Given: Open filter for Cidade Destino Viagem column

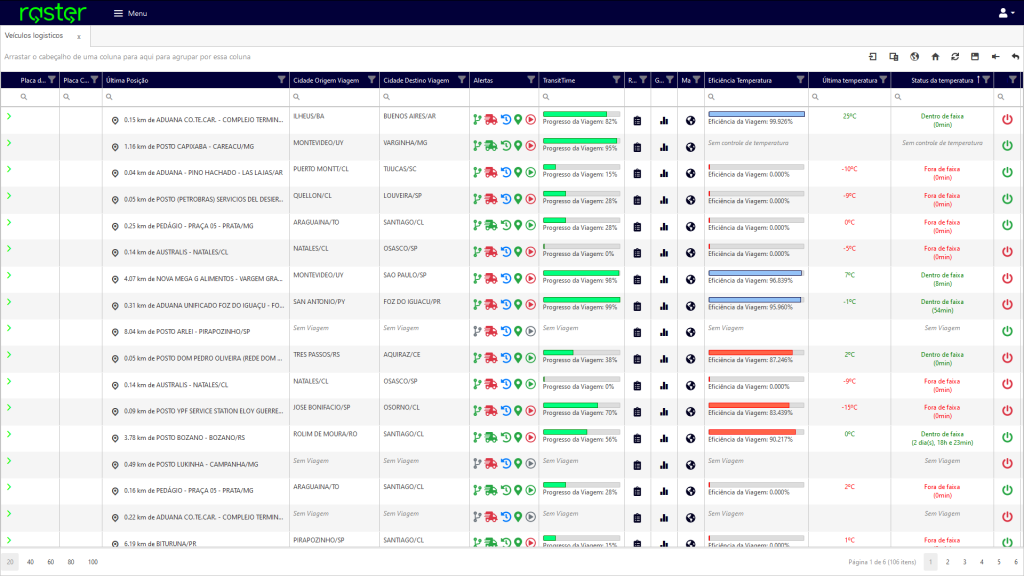Looking at the screenshot, I should point(462,80).
